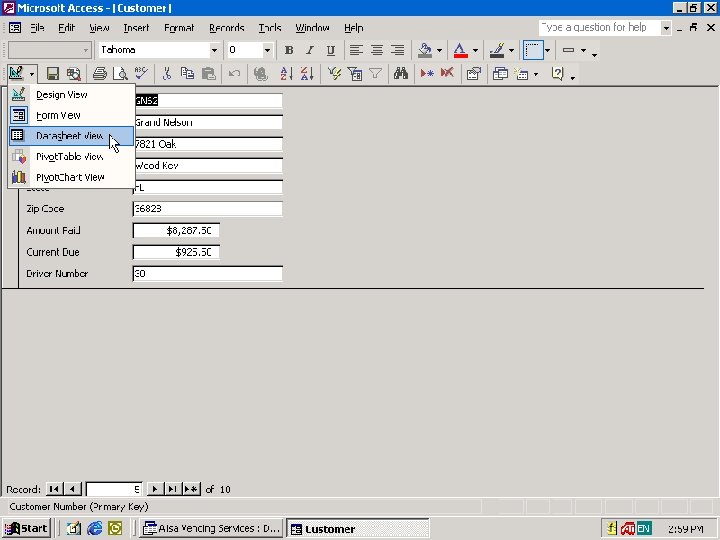Align text right
720x540 pixels.
point(397,50)
